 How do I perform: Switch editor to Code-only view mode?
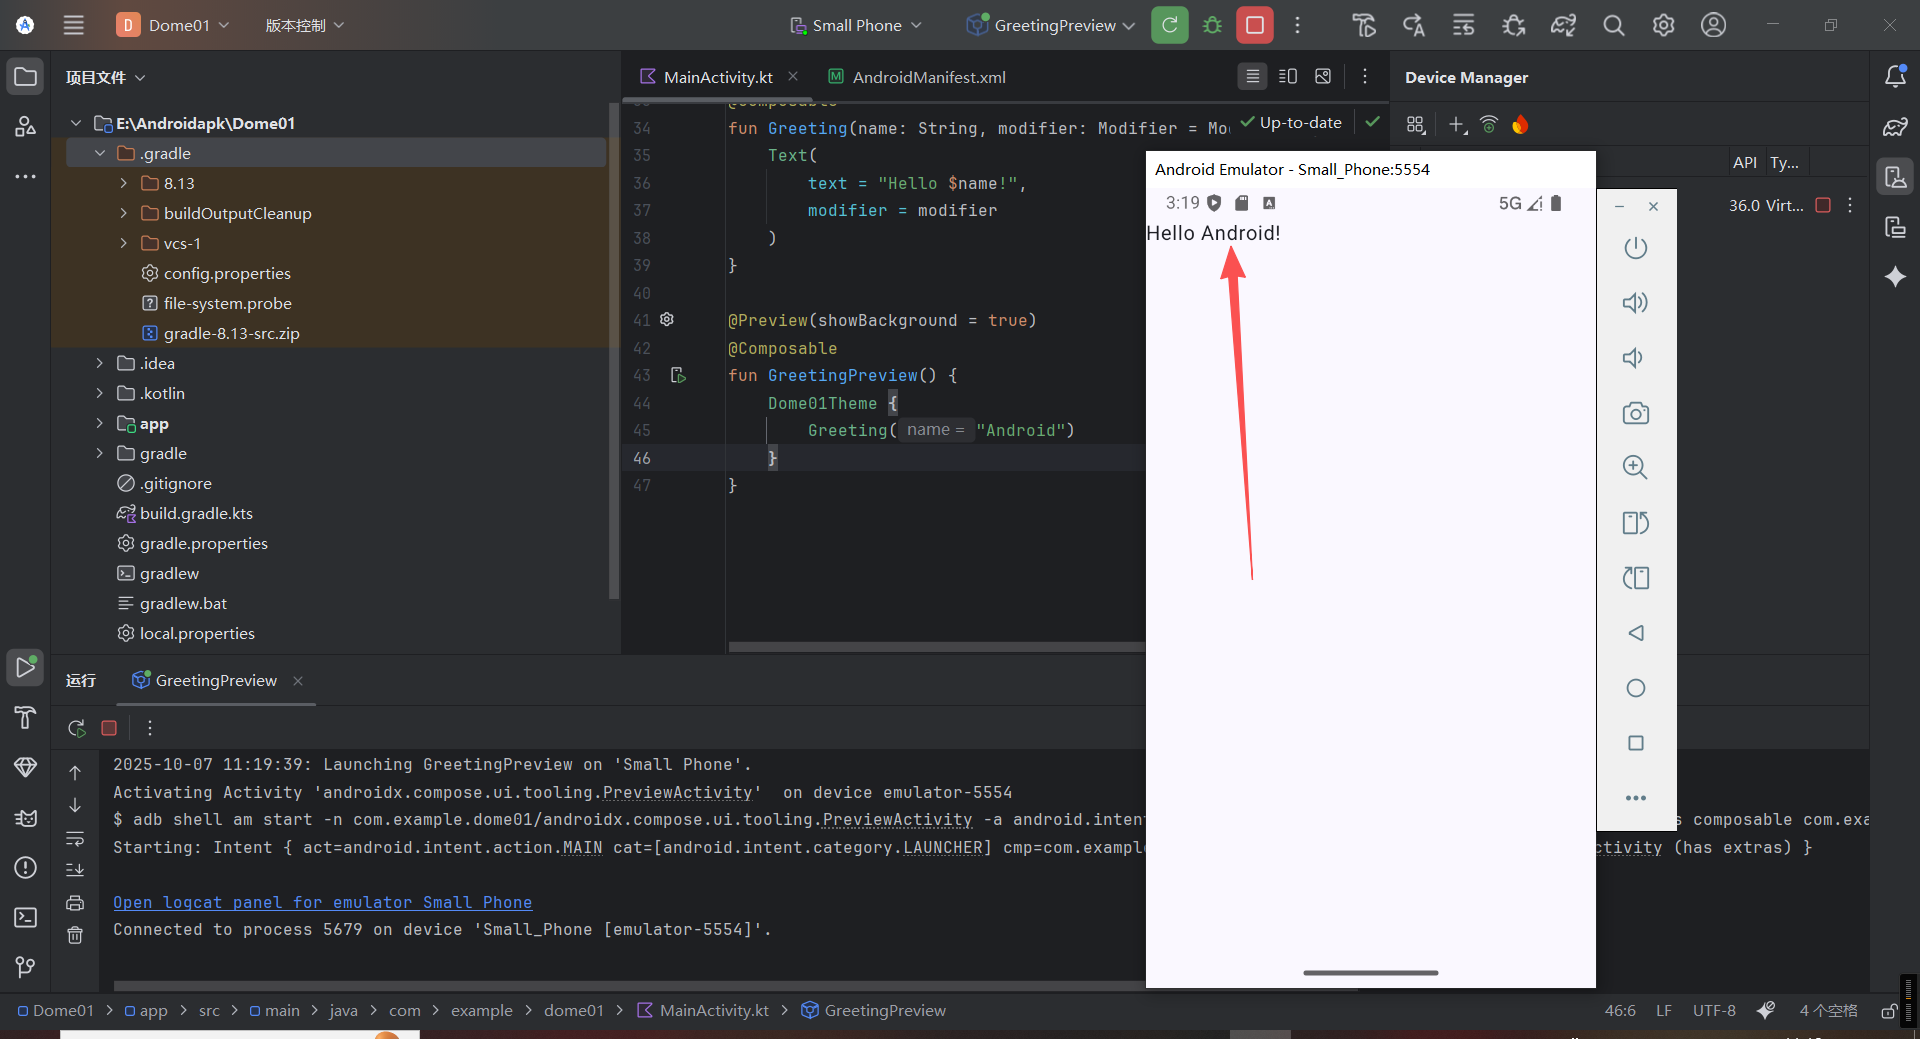1252,76
